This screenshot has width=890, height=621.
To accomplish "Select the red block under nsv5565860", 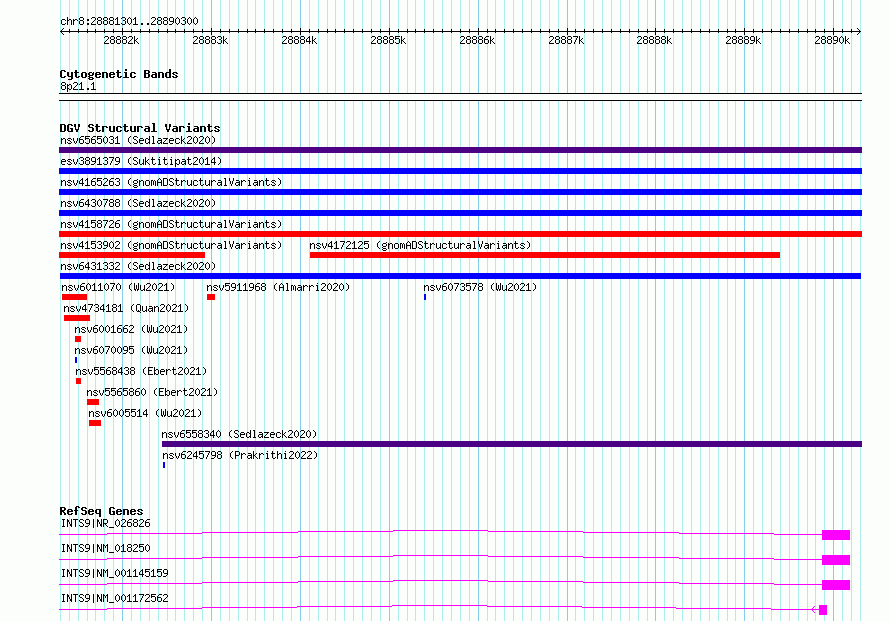I will [93, 402].
